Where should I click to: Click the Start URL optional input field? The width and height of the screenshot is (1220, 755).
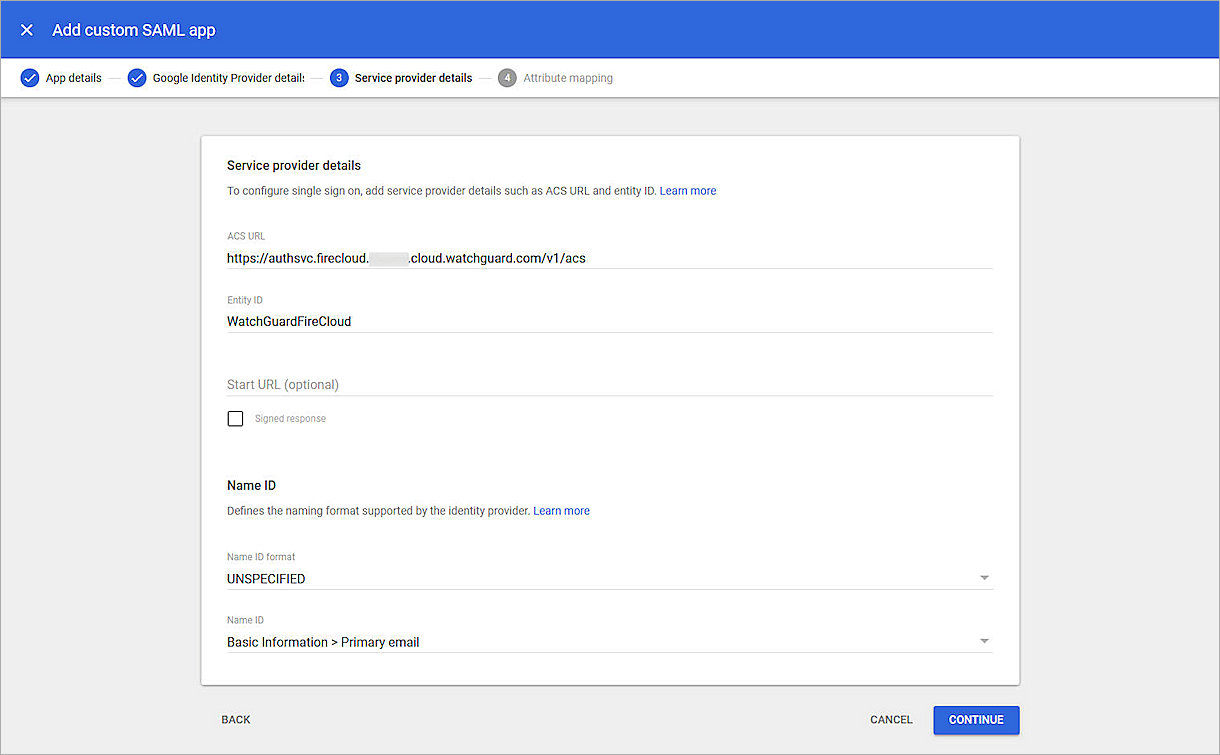click(x=600, y=384)
